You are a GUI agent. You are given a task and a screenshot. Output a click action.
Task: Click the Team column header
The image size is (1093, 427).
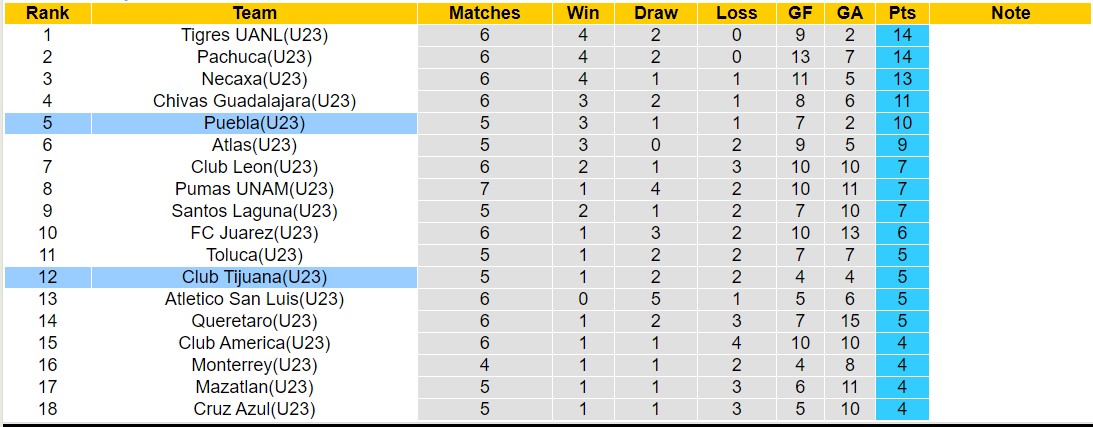[254, 13]
